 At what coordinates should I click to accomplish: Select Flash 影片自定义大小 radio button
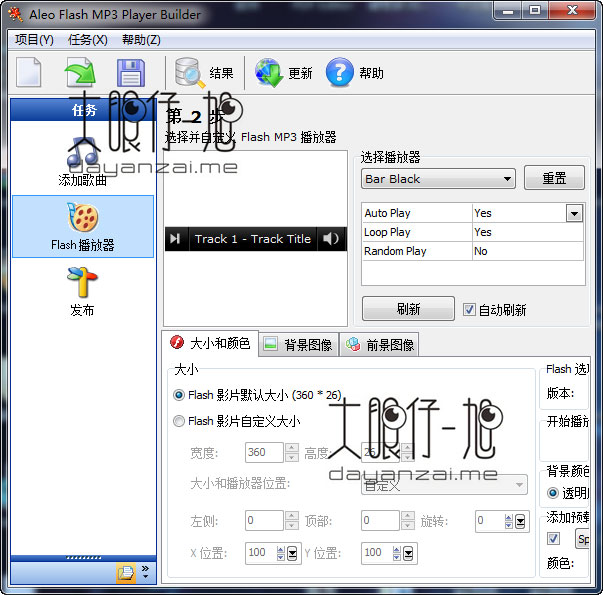click(x=179, y=421)
